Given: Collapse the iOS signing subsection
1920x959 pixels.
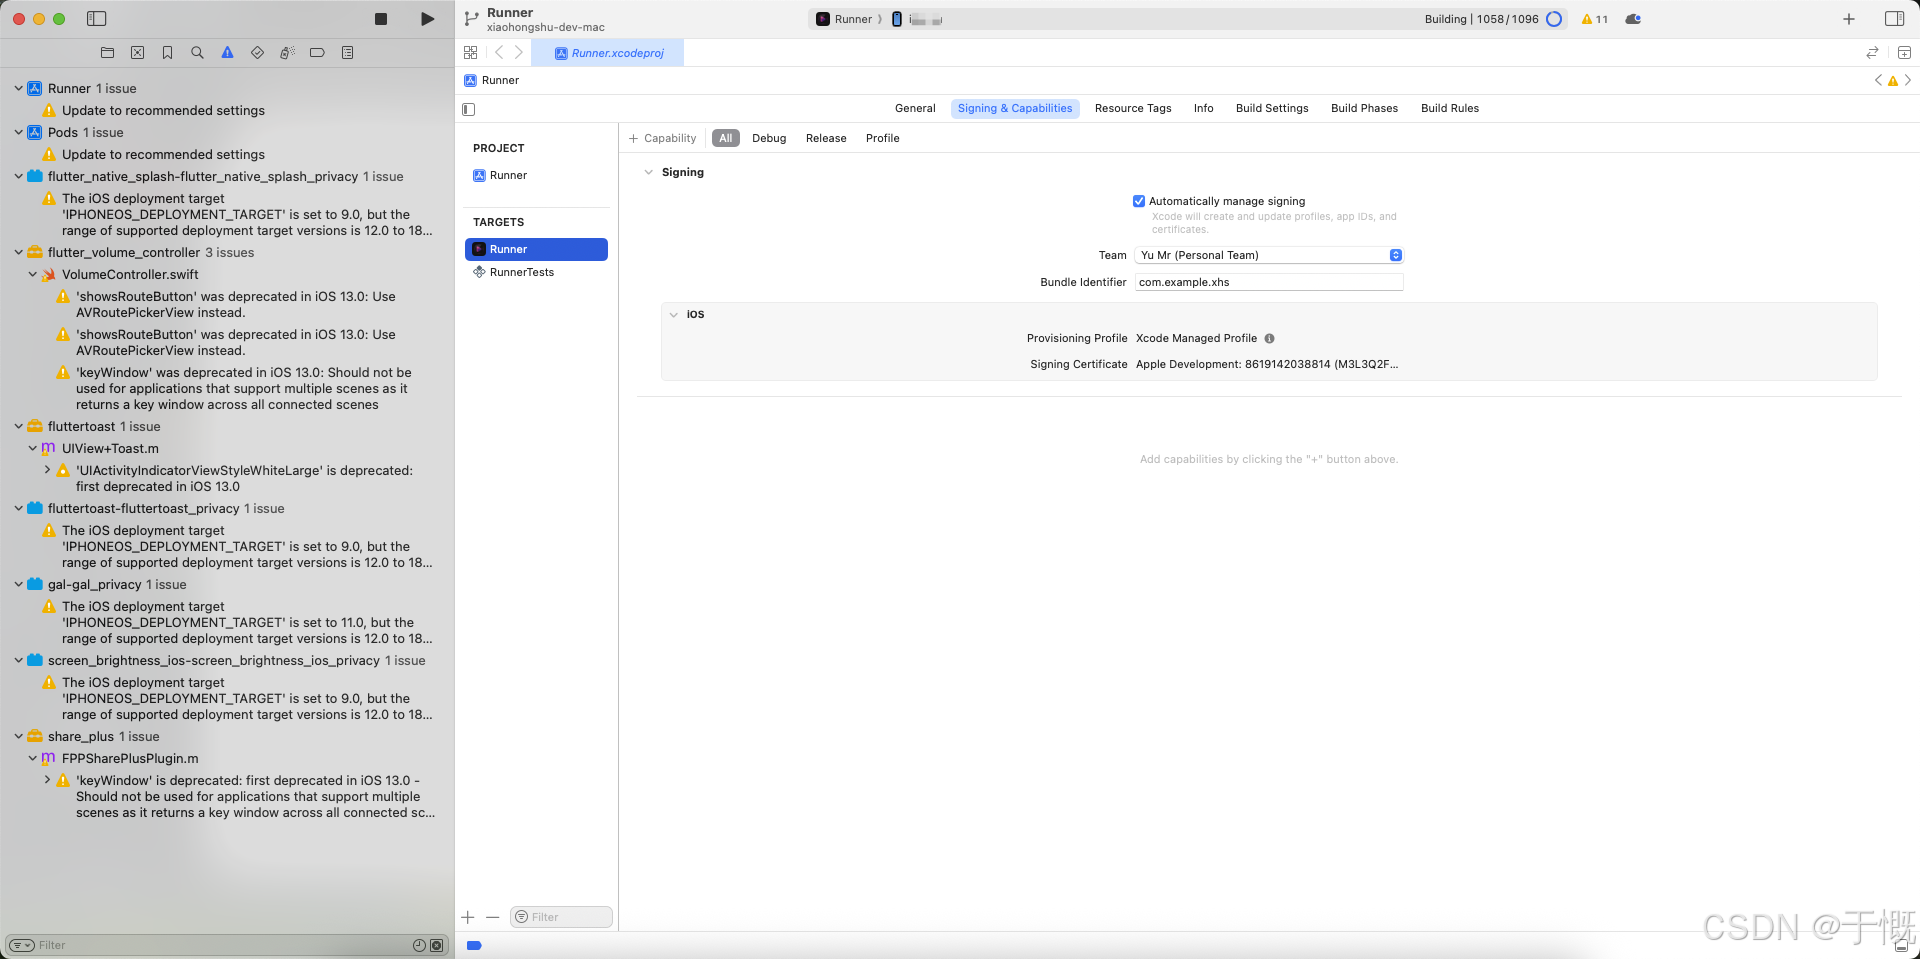Looking at the screenshot, I should point(673,315).
